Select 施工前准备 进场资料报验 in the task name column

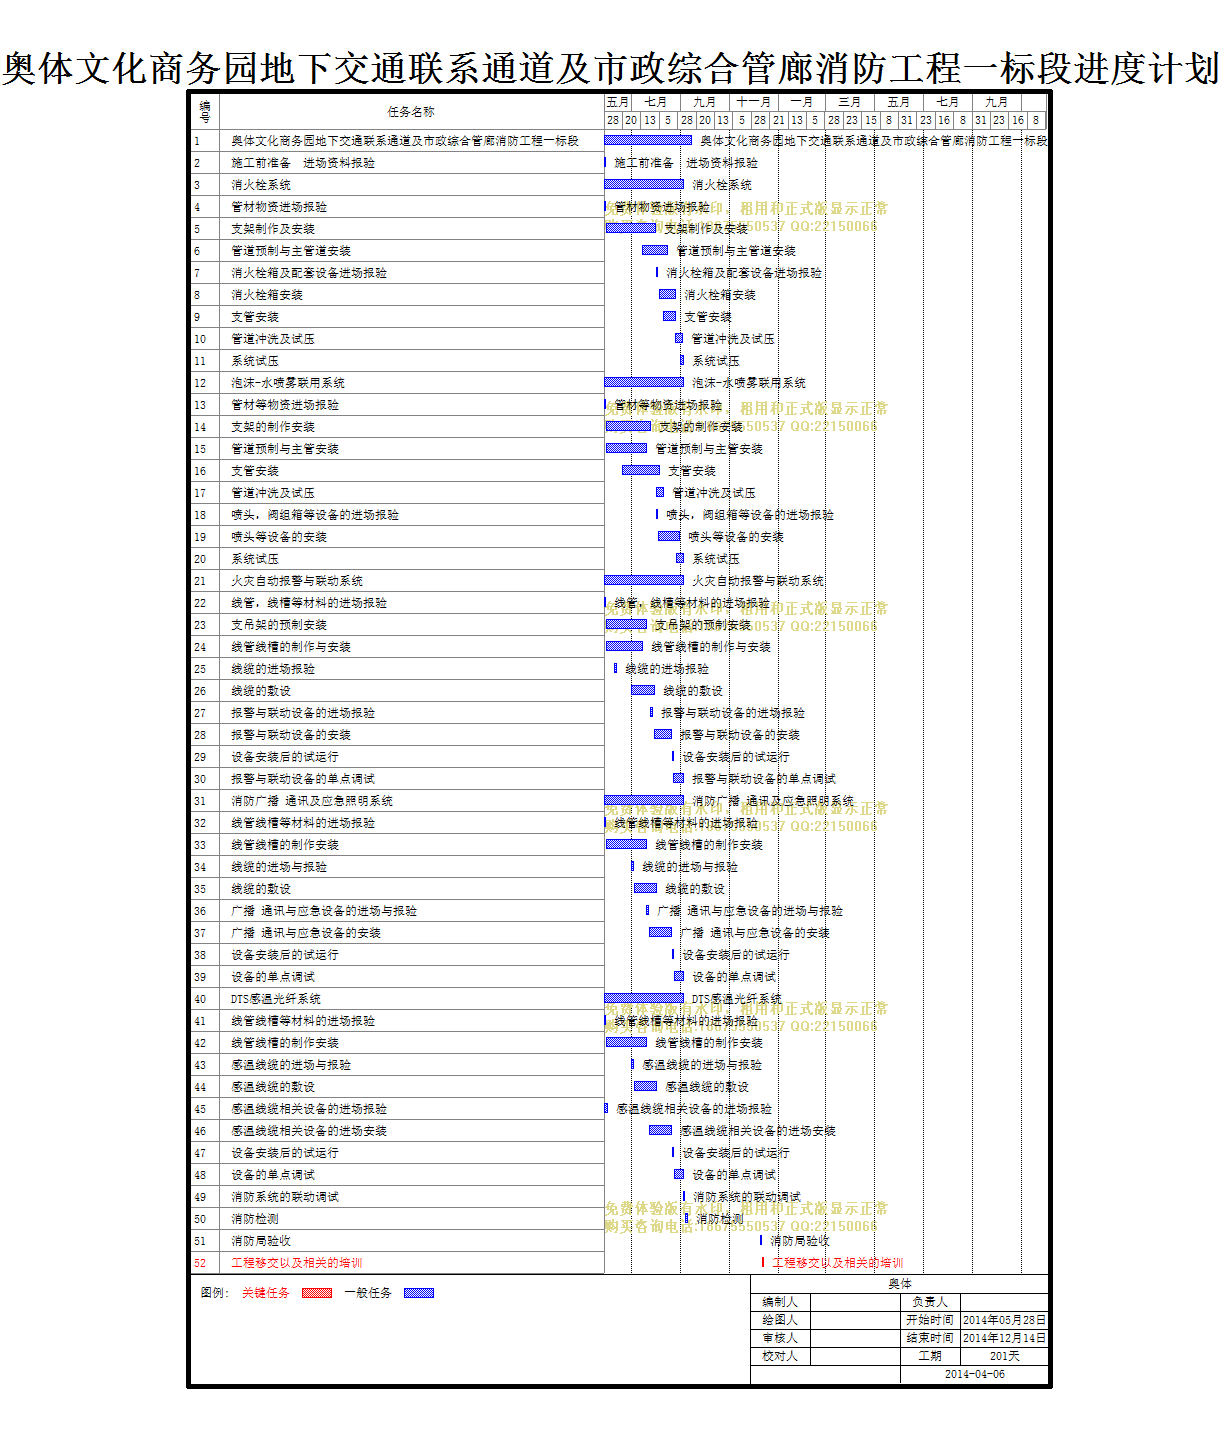pos(303,163)
